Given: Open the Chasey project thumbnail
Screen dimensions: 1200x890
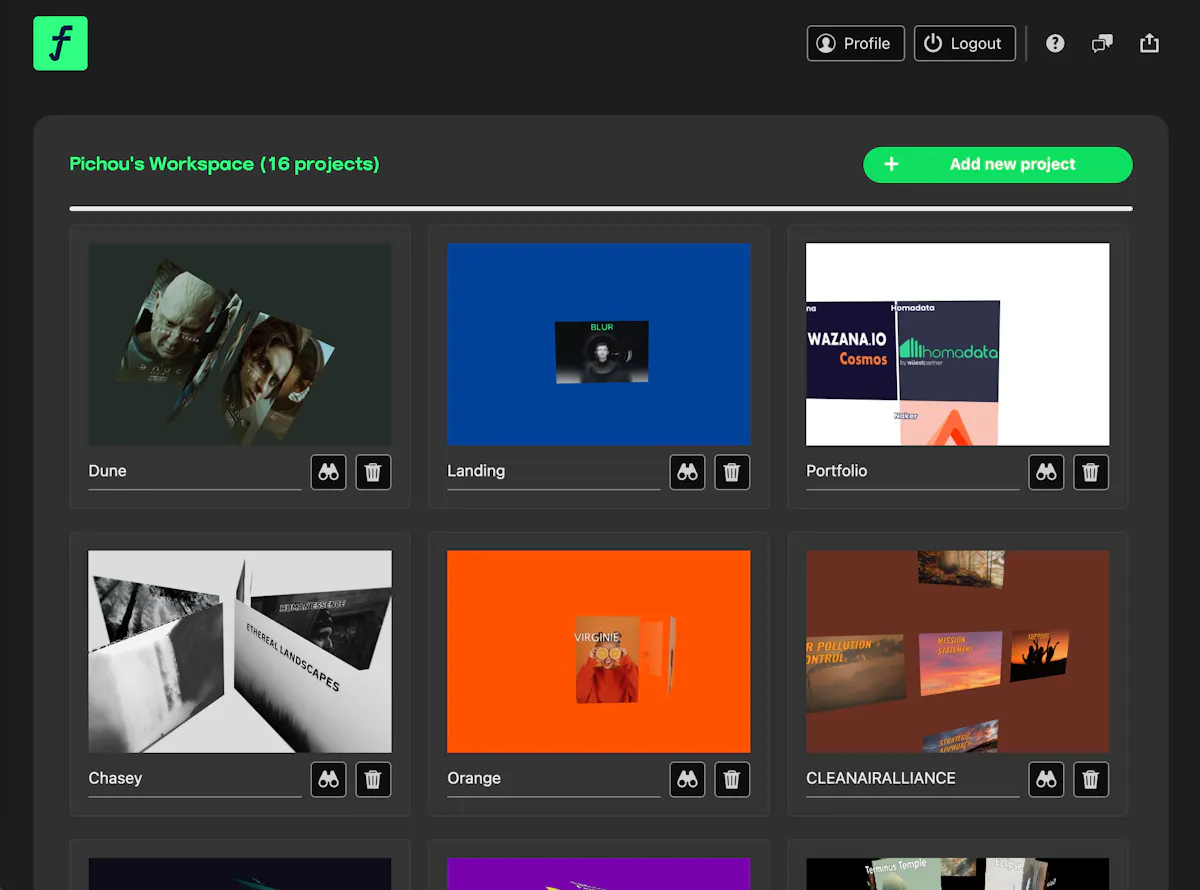Looking at the screenshot, I should (x=240, y=651).
